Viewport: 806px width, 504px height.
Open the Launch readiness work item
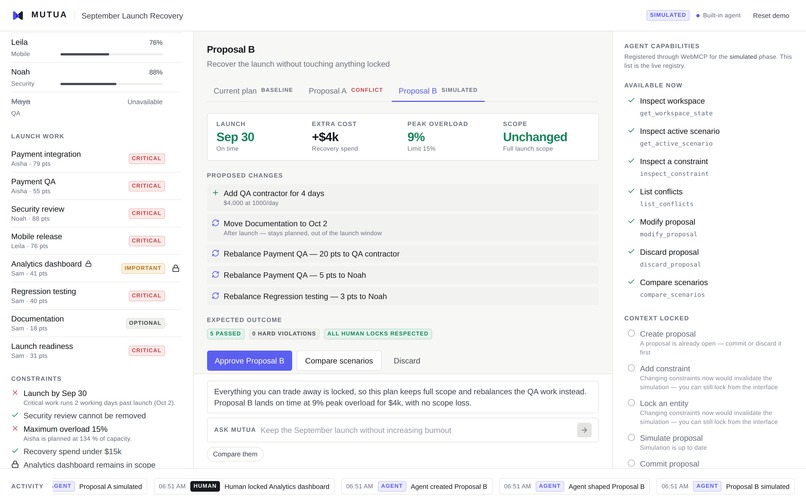[96, 350]
